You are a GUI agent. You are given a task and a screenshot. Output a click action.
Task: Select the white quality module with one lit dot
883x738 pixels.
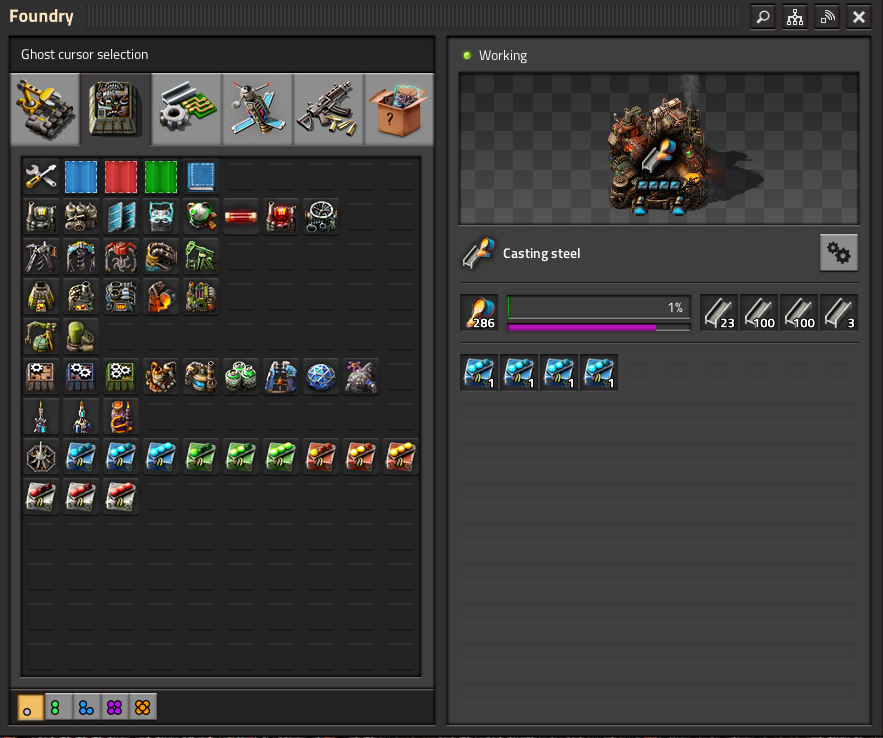(41, 497)
